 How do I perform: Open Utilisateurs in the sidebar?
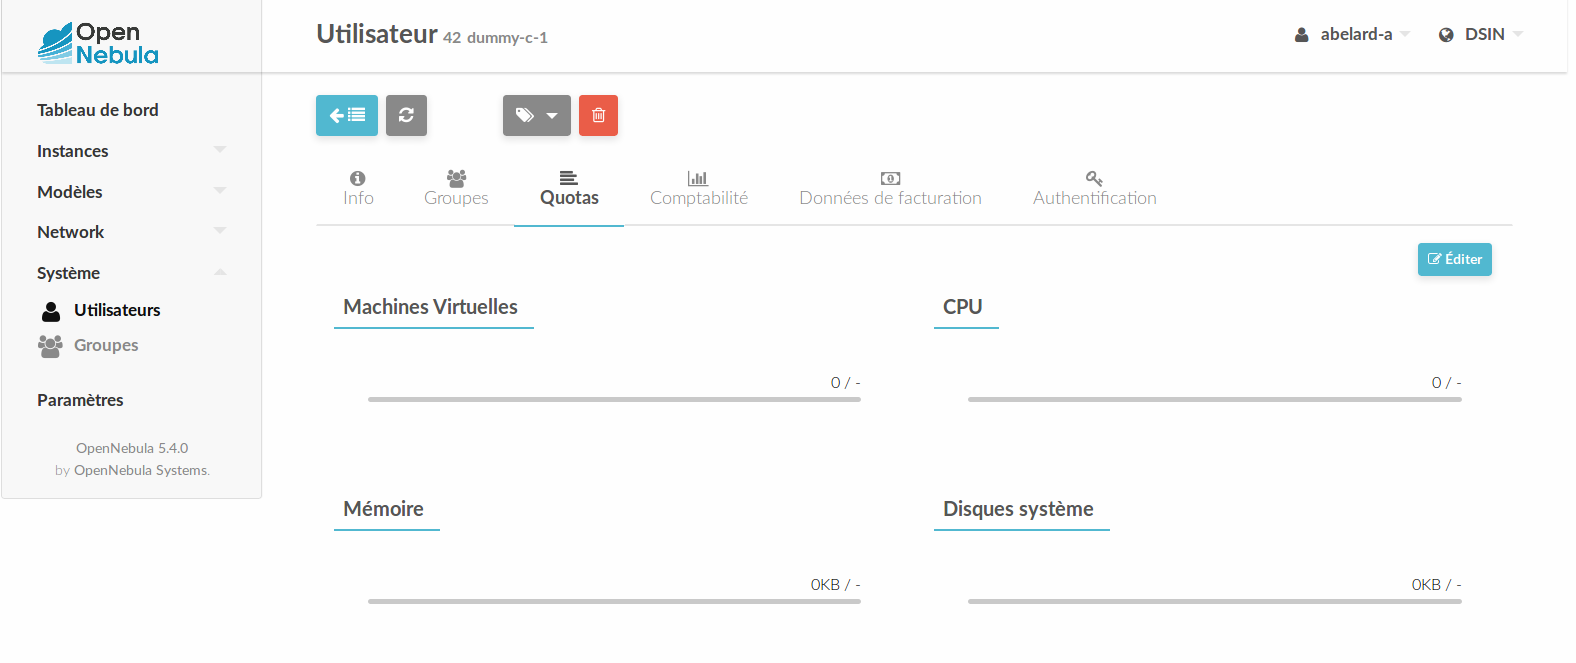(116, 310)
